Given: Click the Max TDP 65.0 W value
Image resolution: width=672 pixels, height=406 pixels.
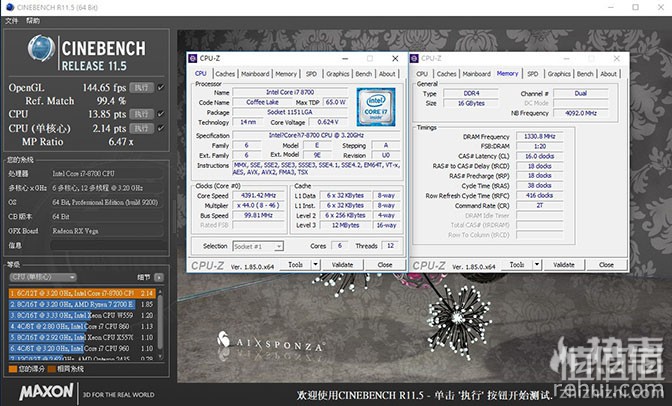Looking at the screenshot, I should (336, 102).
